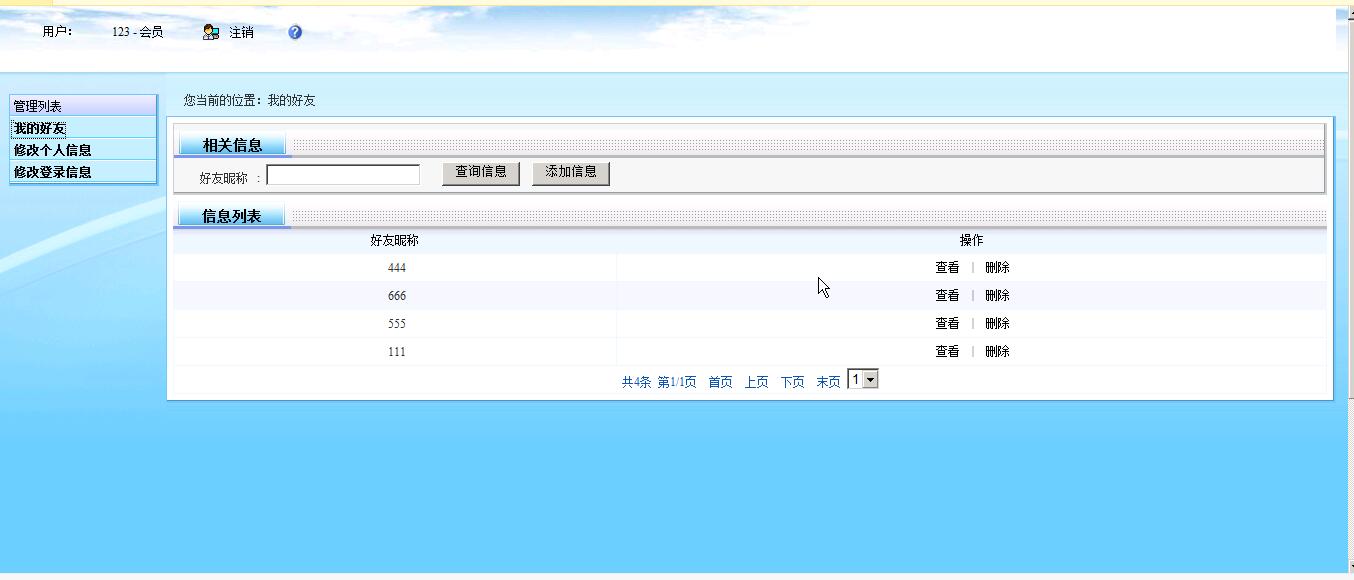1354x580 pixels.
Task: Select the 操作 column header
Action: click(971, 241)
